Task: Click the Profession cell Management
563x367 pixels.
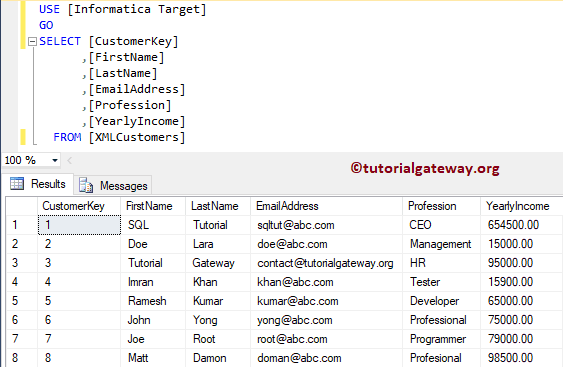Action: [x=441, y=244]
